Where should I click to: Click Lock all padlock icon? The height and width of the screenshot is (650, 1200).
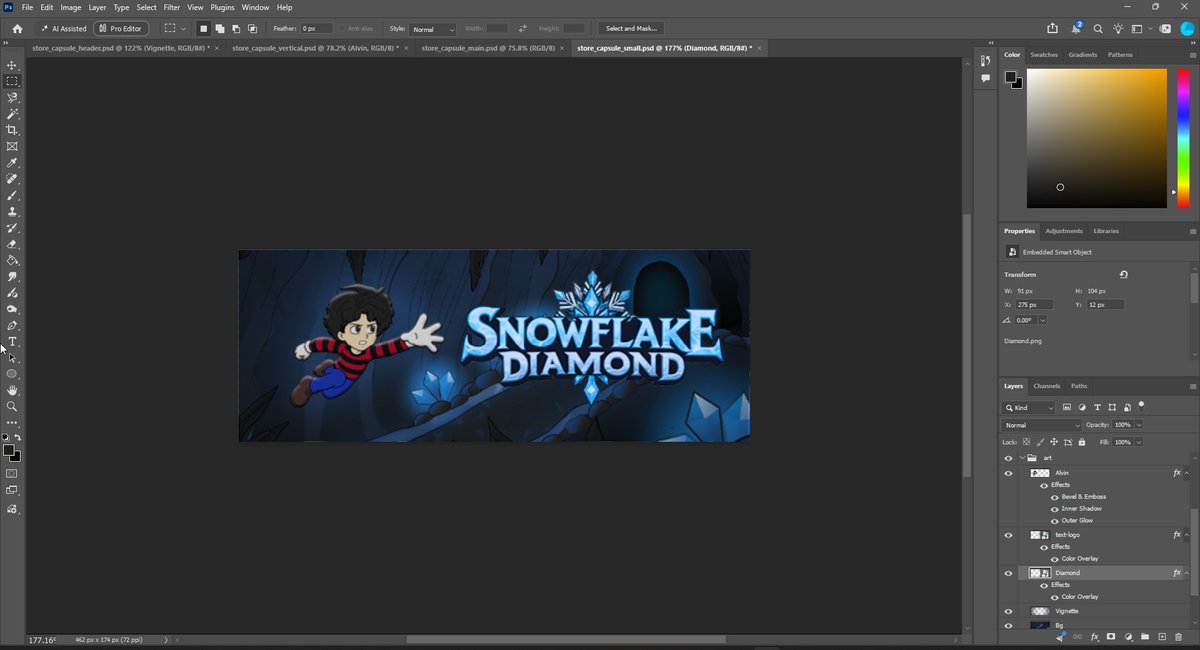(x=1081, y=442)
